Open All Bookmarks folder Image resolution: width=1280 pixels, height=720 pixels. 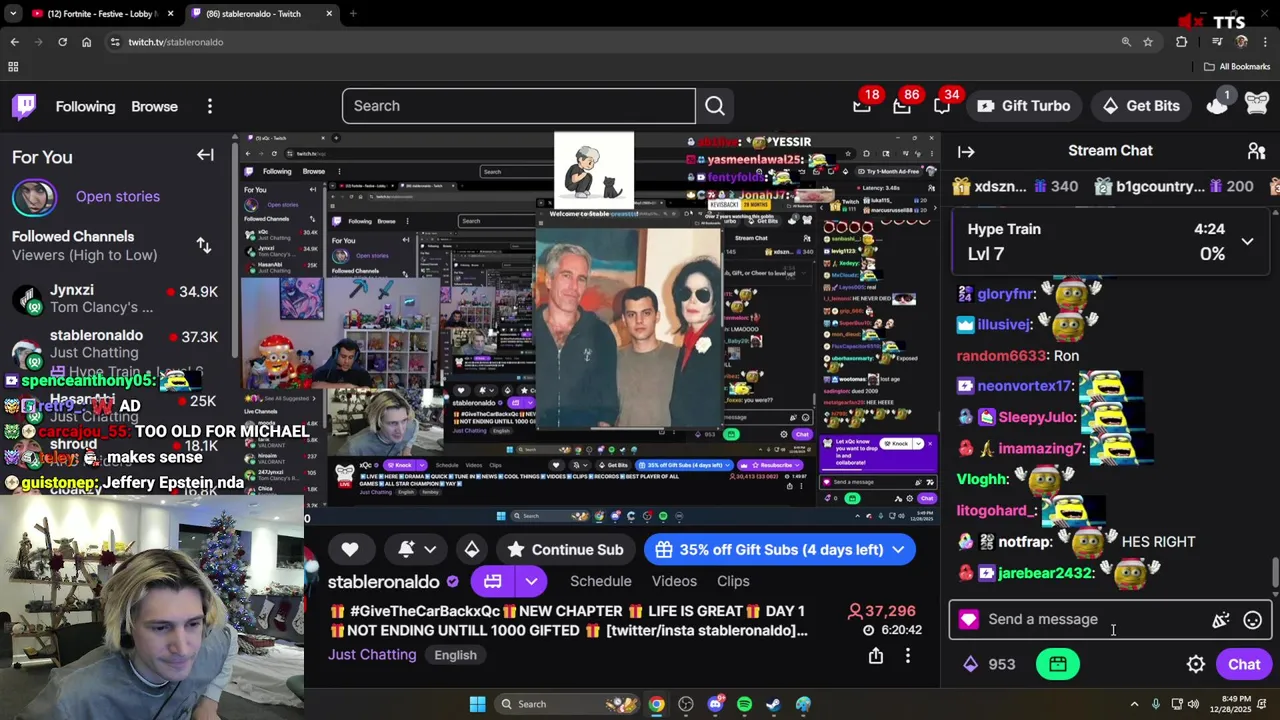pos(1237,67)
